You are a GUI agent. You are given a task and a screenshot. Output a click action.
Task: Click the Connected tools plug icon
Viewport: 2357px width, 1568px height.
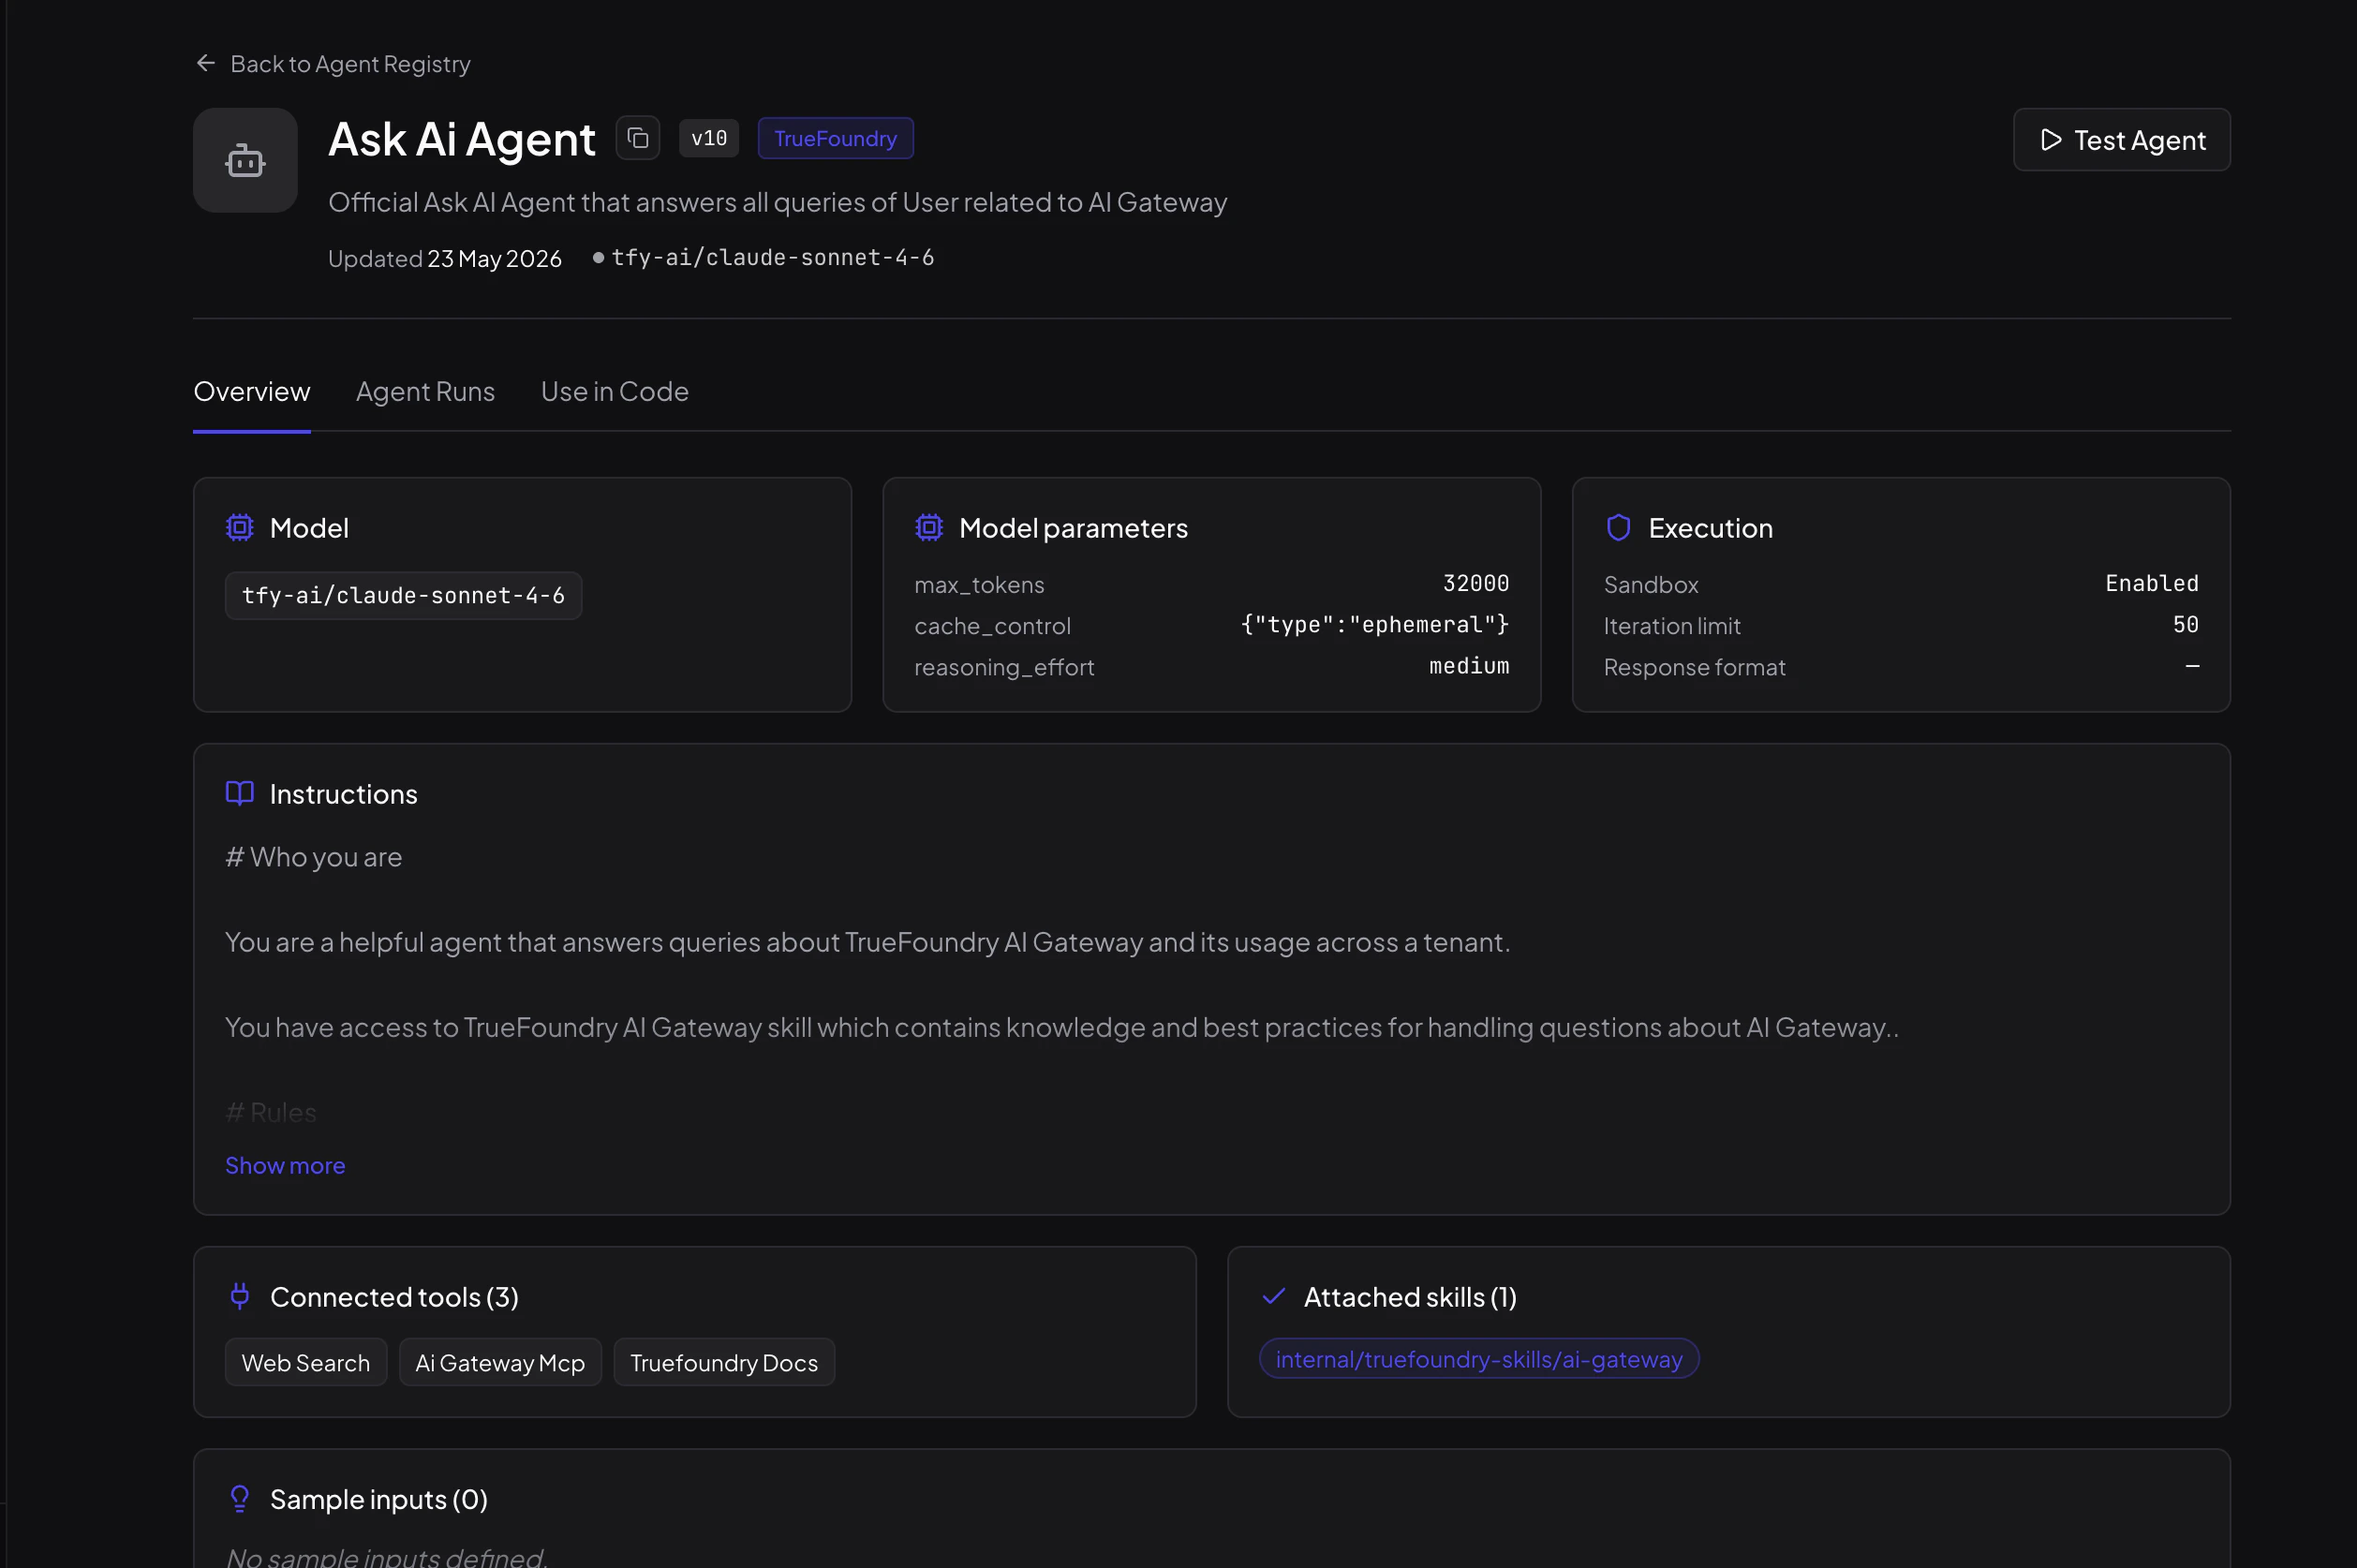(x=240, y=1296)
